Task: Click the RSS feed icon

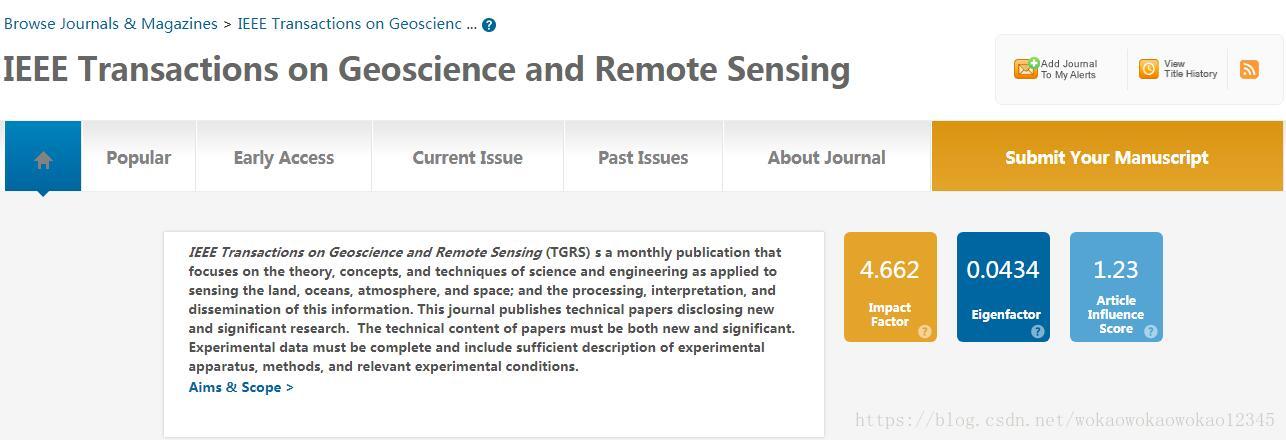Action: [x=1249, y=69]
